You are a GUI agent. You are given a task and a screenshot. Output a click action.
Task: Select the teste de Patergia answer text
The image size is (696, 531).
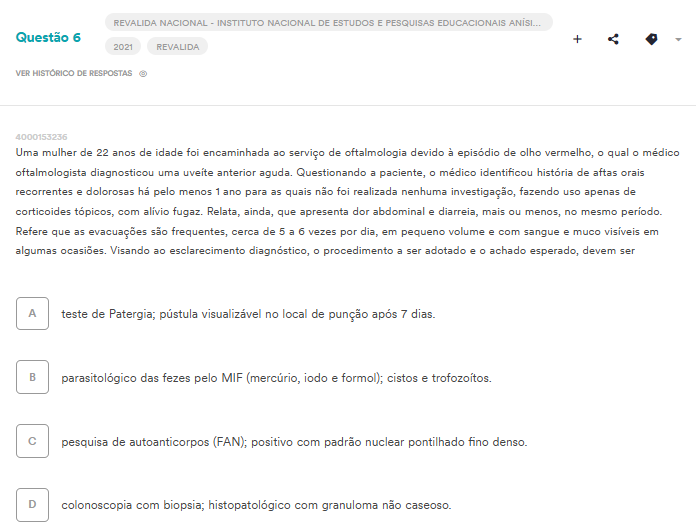tap(248, 314)
